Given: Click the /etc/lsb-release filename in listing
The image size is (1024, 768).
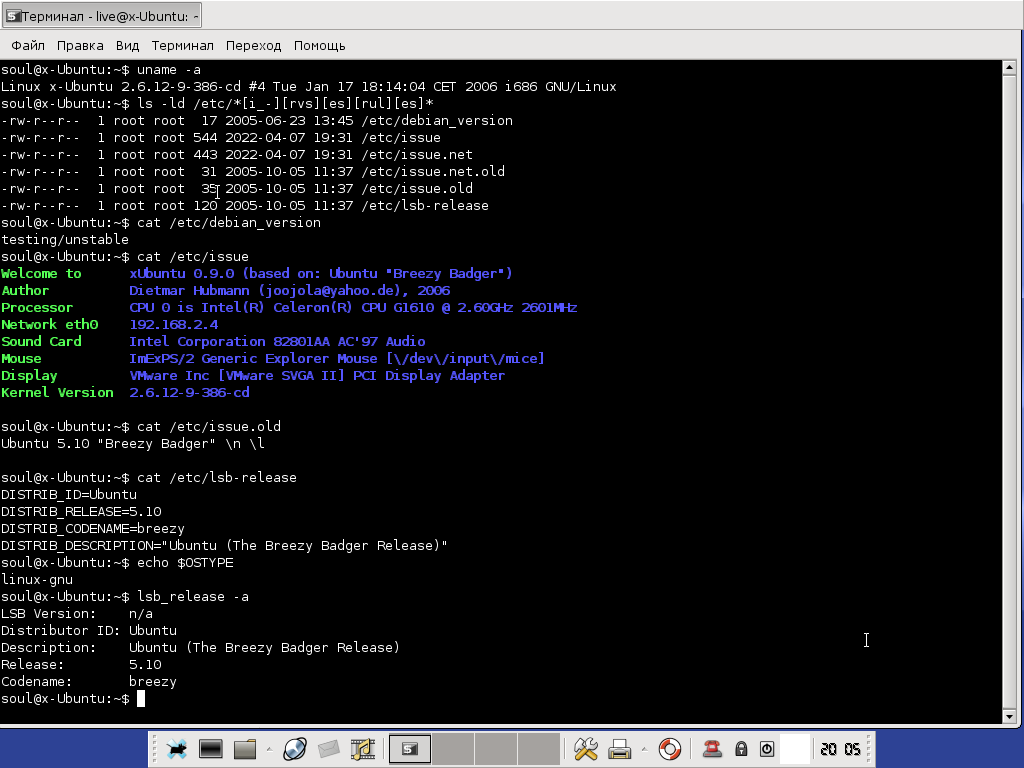Looking at the screenshot, I should [x=424, y=206].
